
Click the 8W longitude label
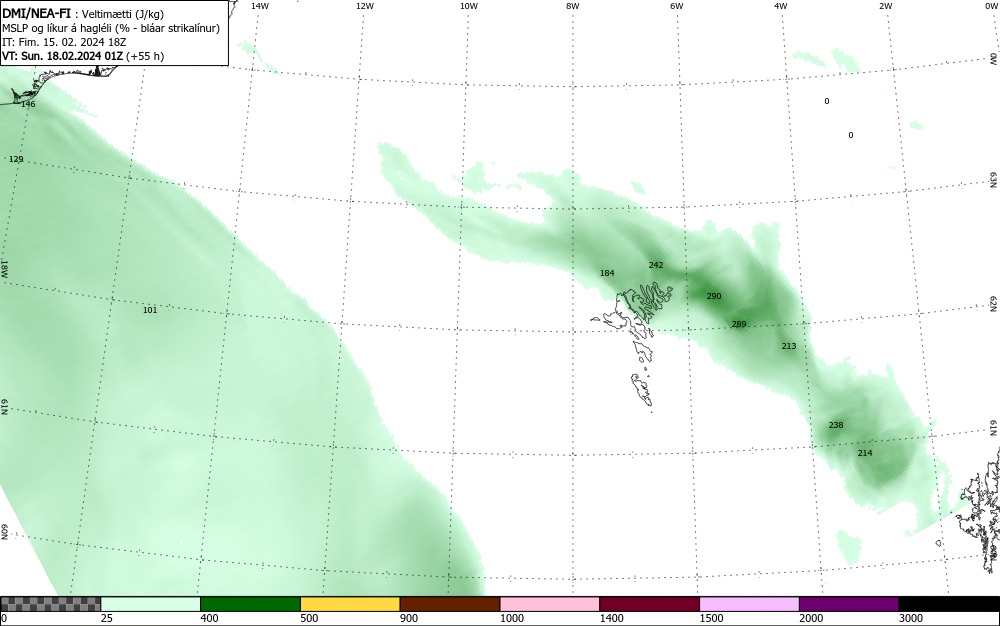pyautogui.click(x=573, y=6)
